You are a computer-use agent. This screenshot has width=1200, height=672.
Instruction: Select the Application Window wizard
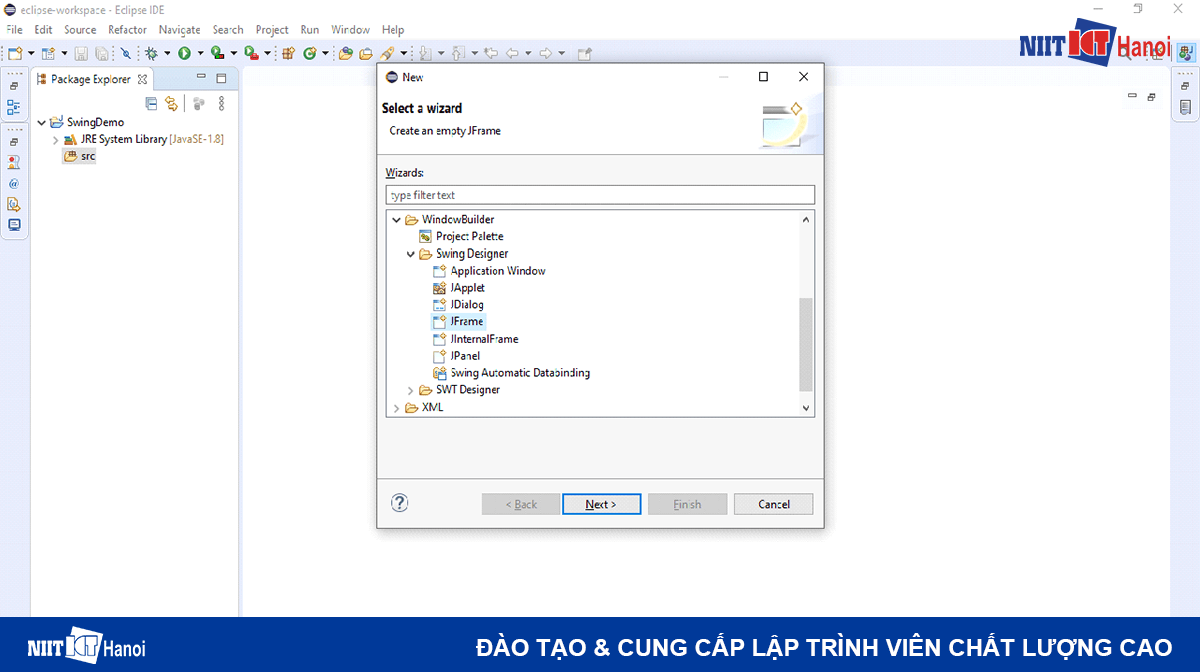(x=496, y=270)
